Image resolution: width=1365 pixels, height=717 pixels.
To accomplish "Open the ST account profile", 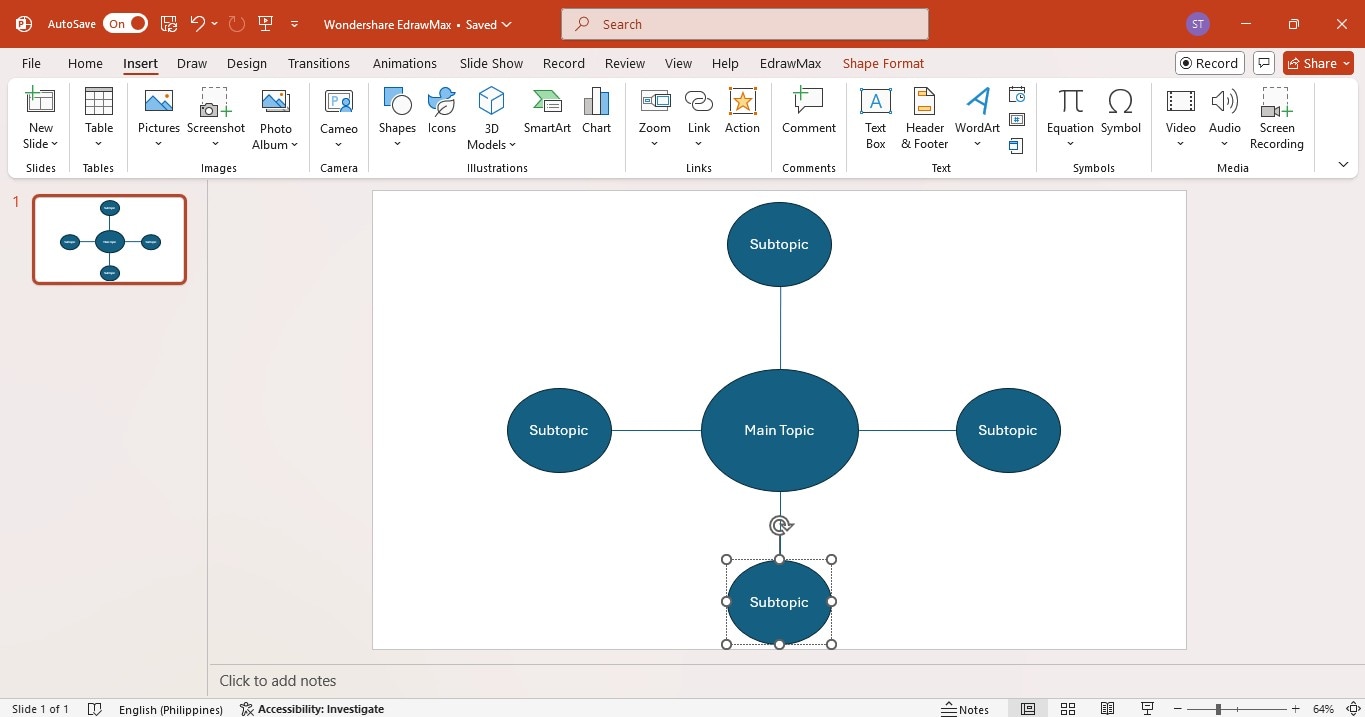I will pyautogui.click(x=1197, y=24).
